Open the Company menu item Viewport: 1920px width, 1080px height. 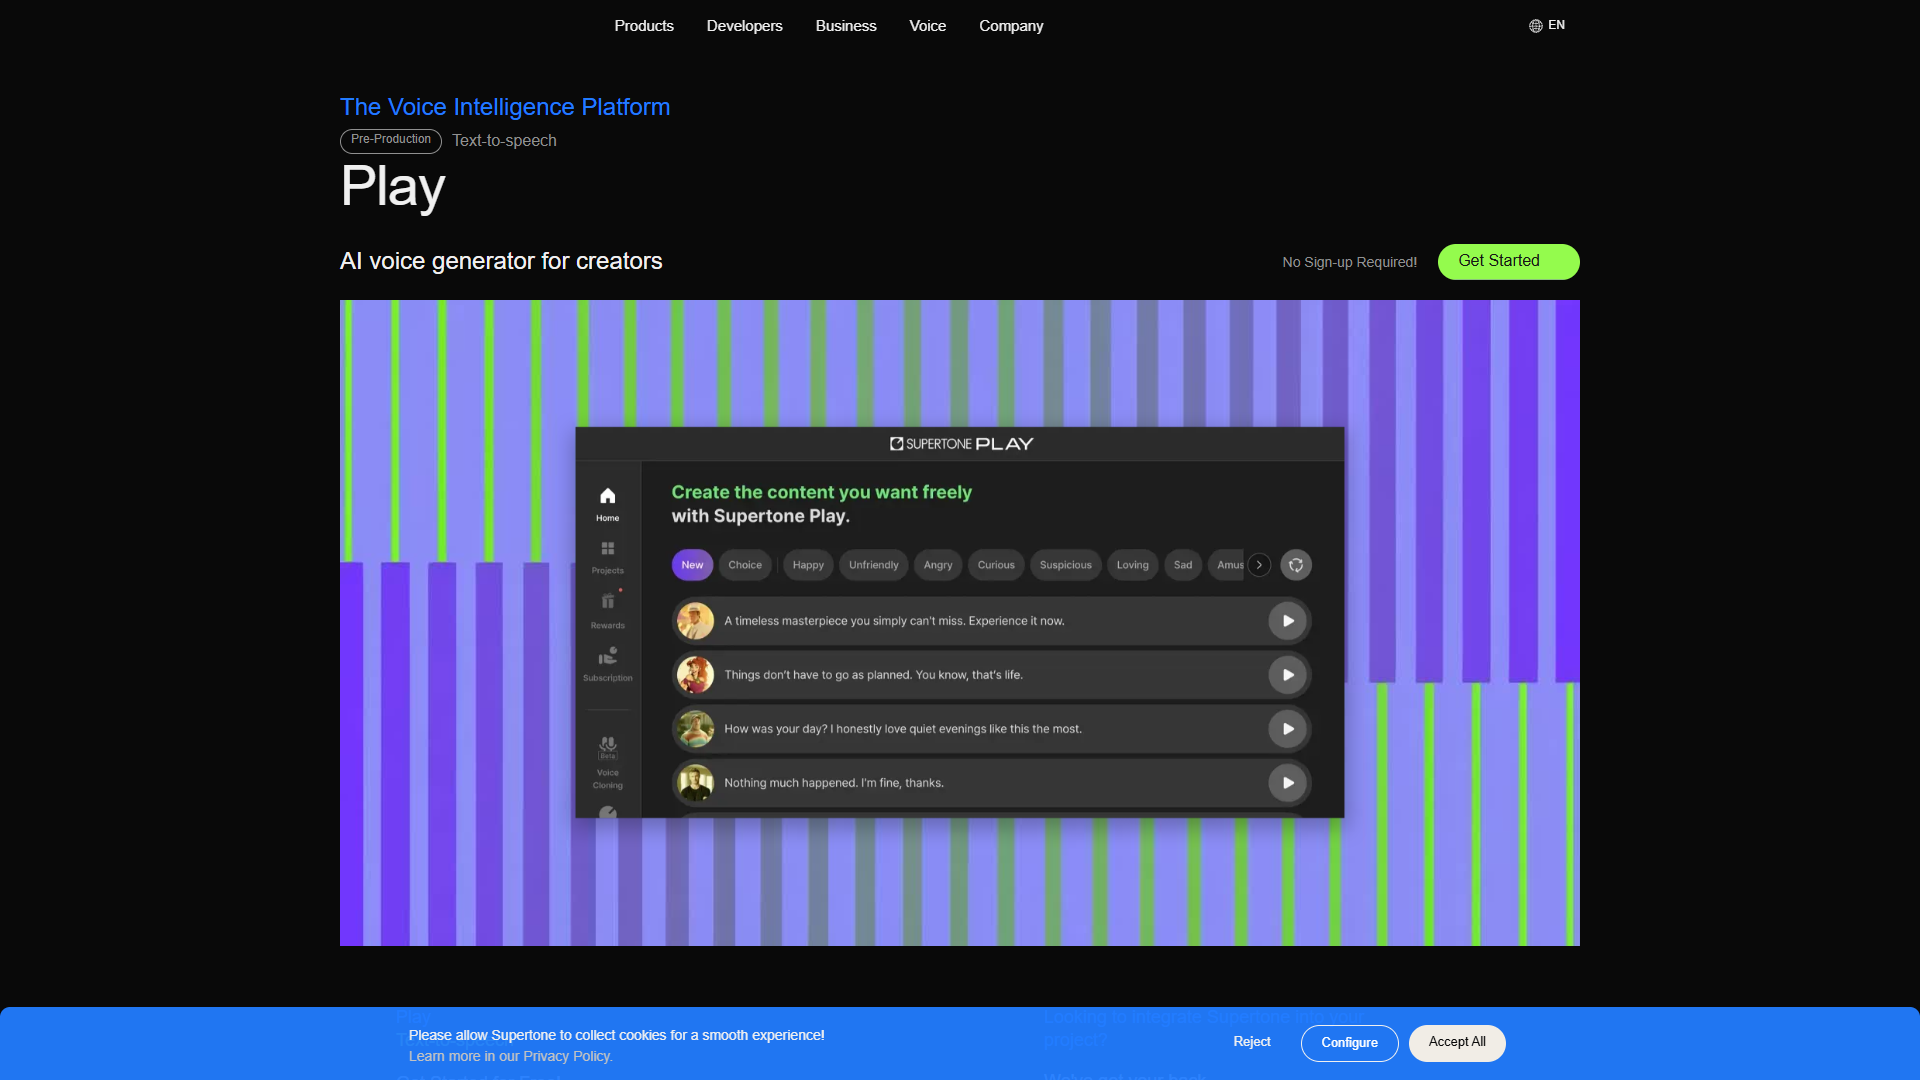click(x=1011, y=26)
